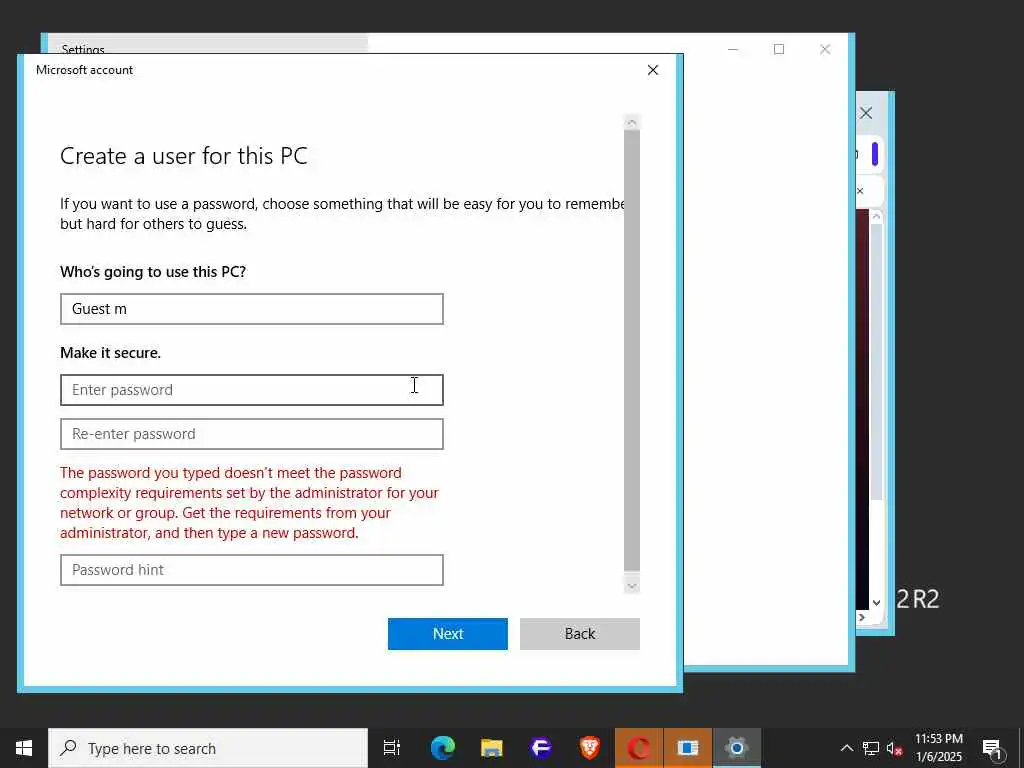
Task: Minimize the Settings window
Action: [733, 49]
